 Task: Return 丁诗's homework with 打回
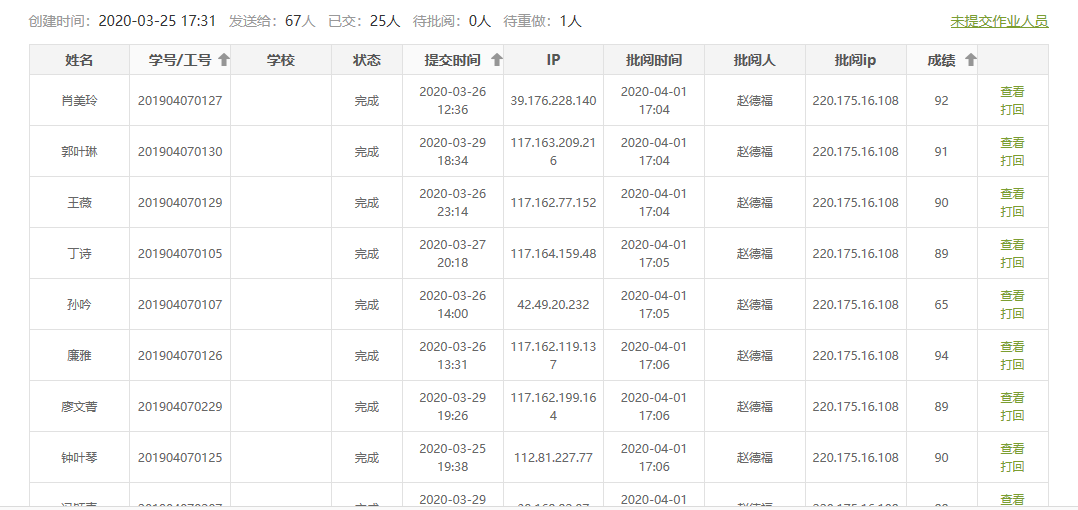(x=1012, y=263)
